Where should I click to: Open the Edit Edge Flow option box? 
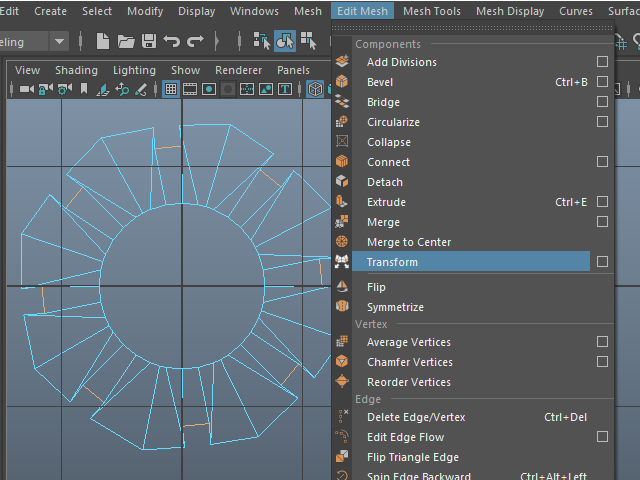(x=602, y=437)
